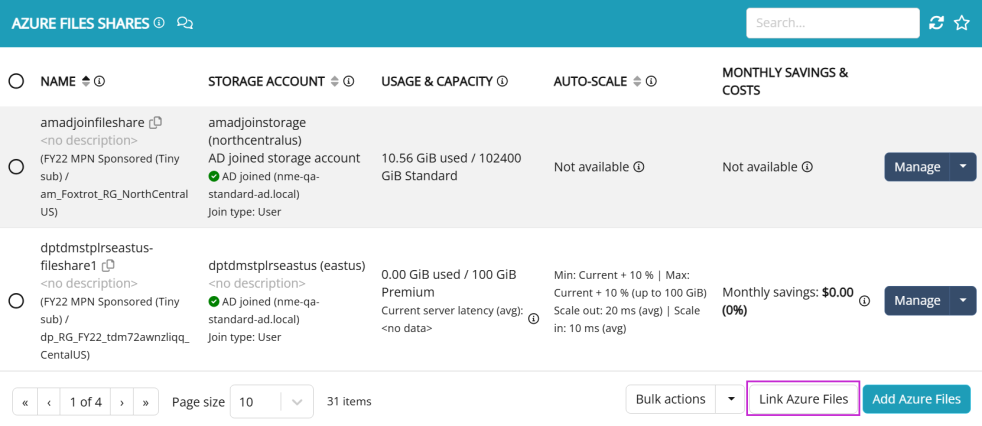
Task: Show info for Storage Account column
Action: coord(349,81)
